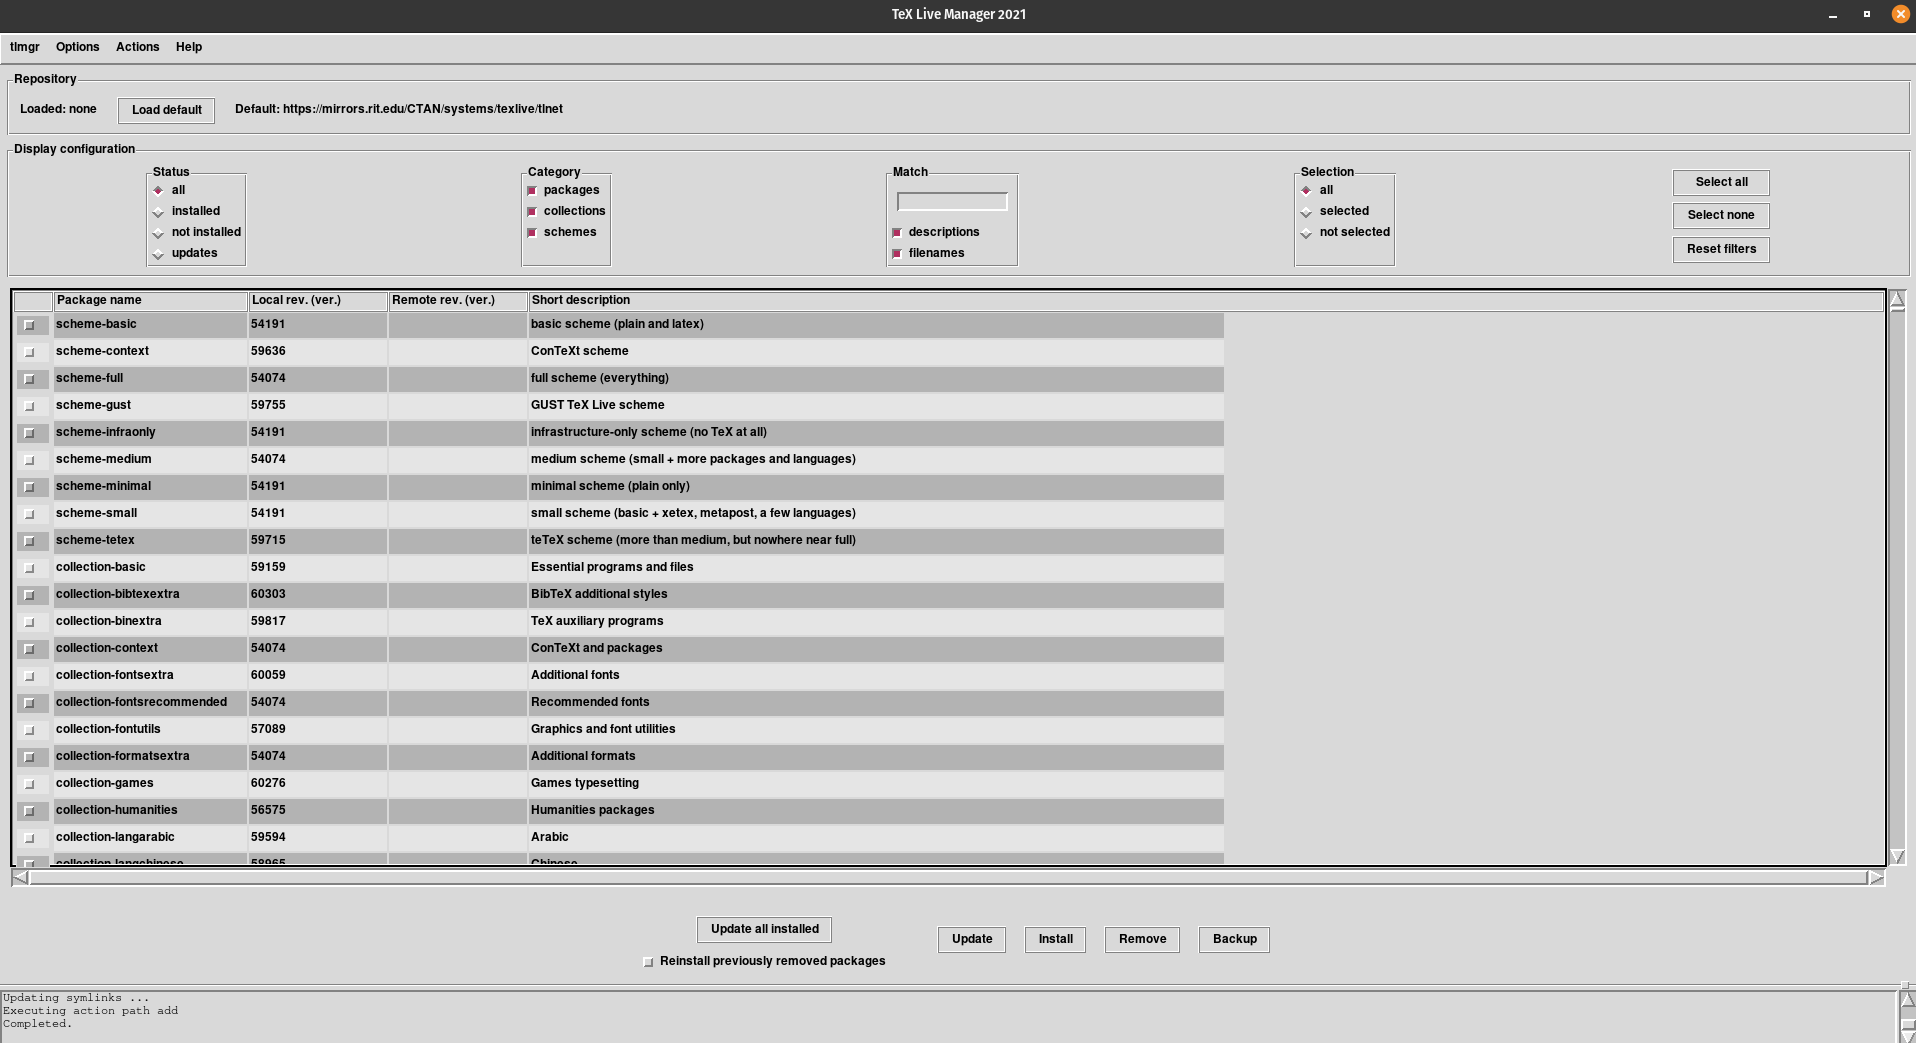Click the Reset filters button
This screenshot has width=1916, height=1043.
[1721, 249]
